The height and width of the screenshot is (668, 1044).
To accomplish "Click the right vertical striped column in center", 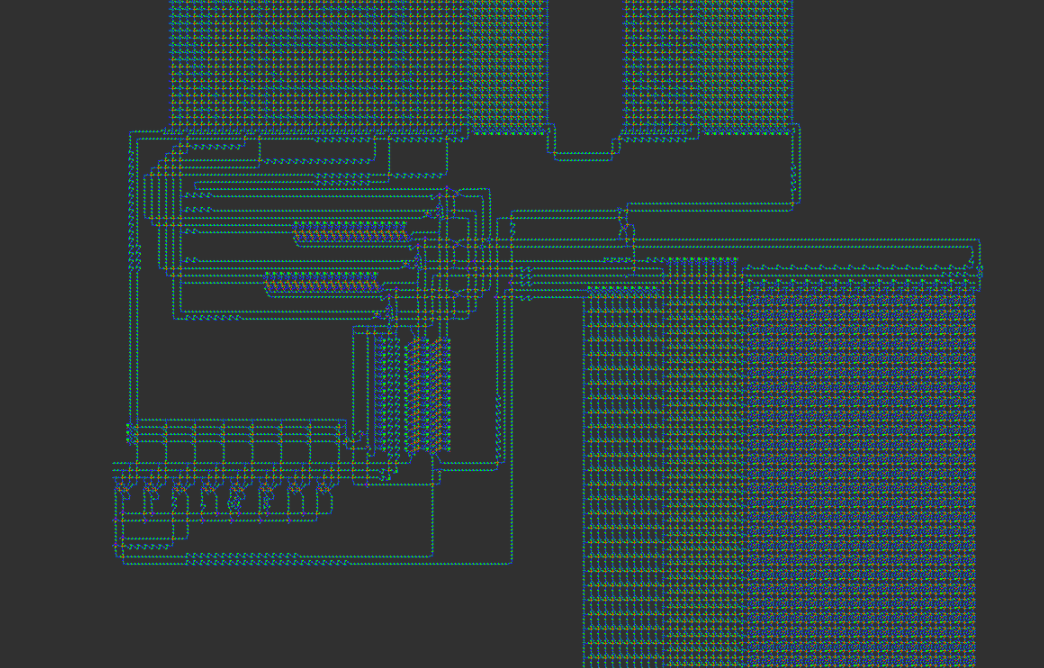I will click(428, 395).
